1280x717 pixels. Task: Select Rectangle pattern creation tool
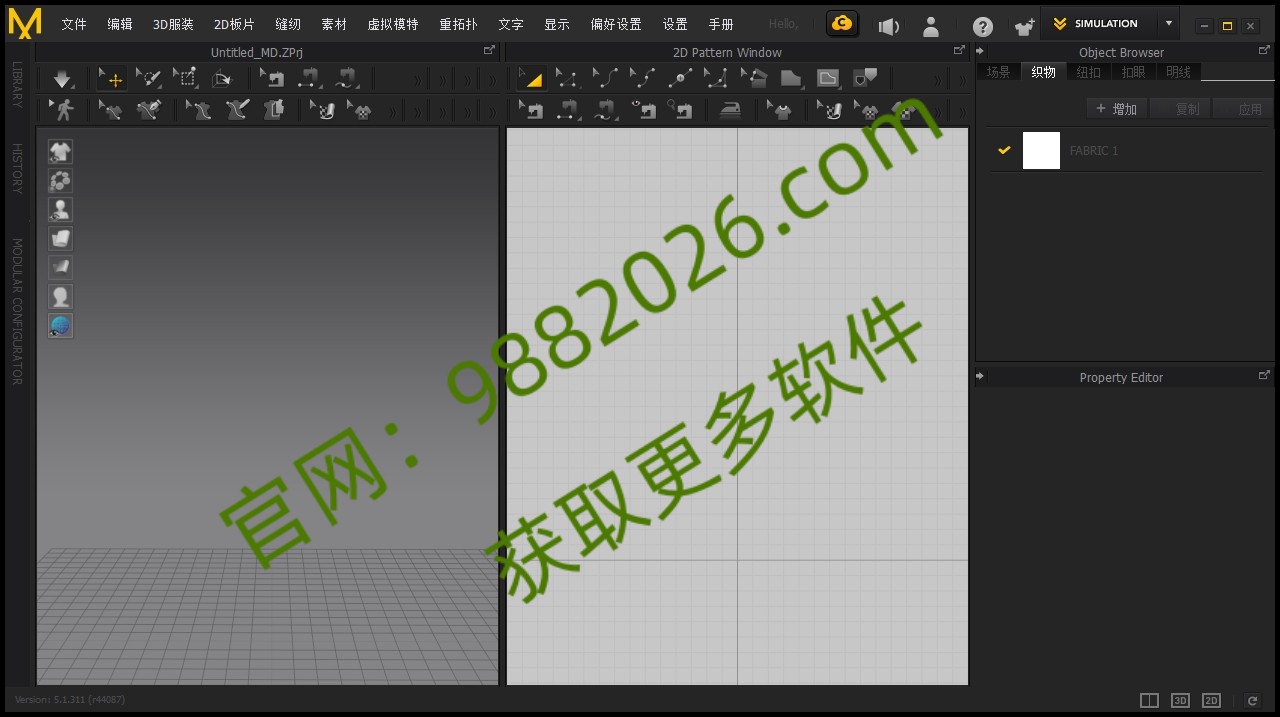pos(791,79)
